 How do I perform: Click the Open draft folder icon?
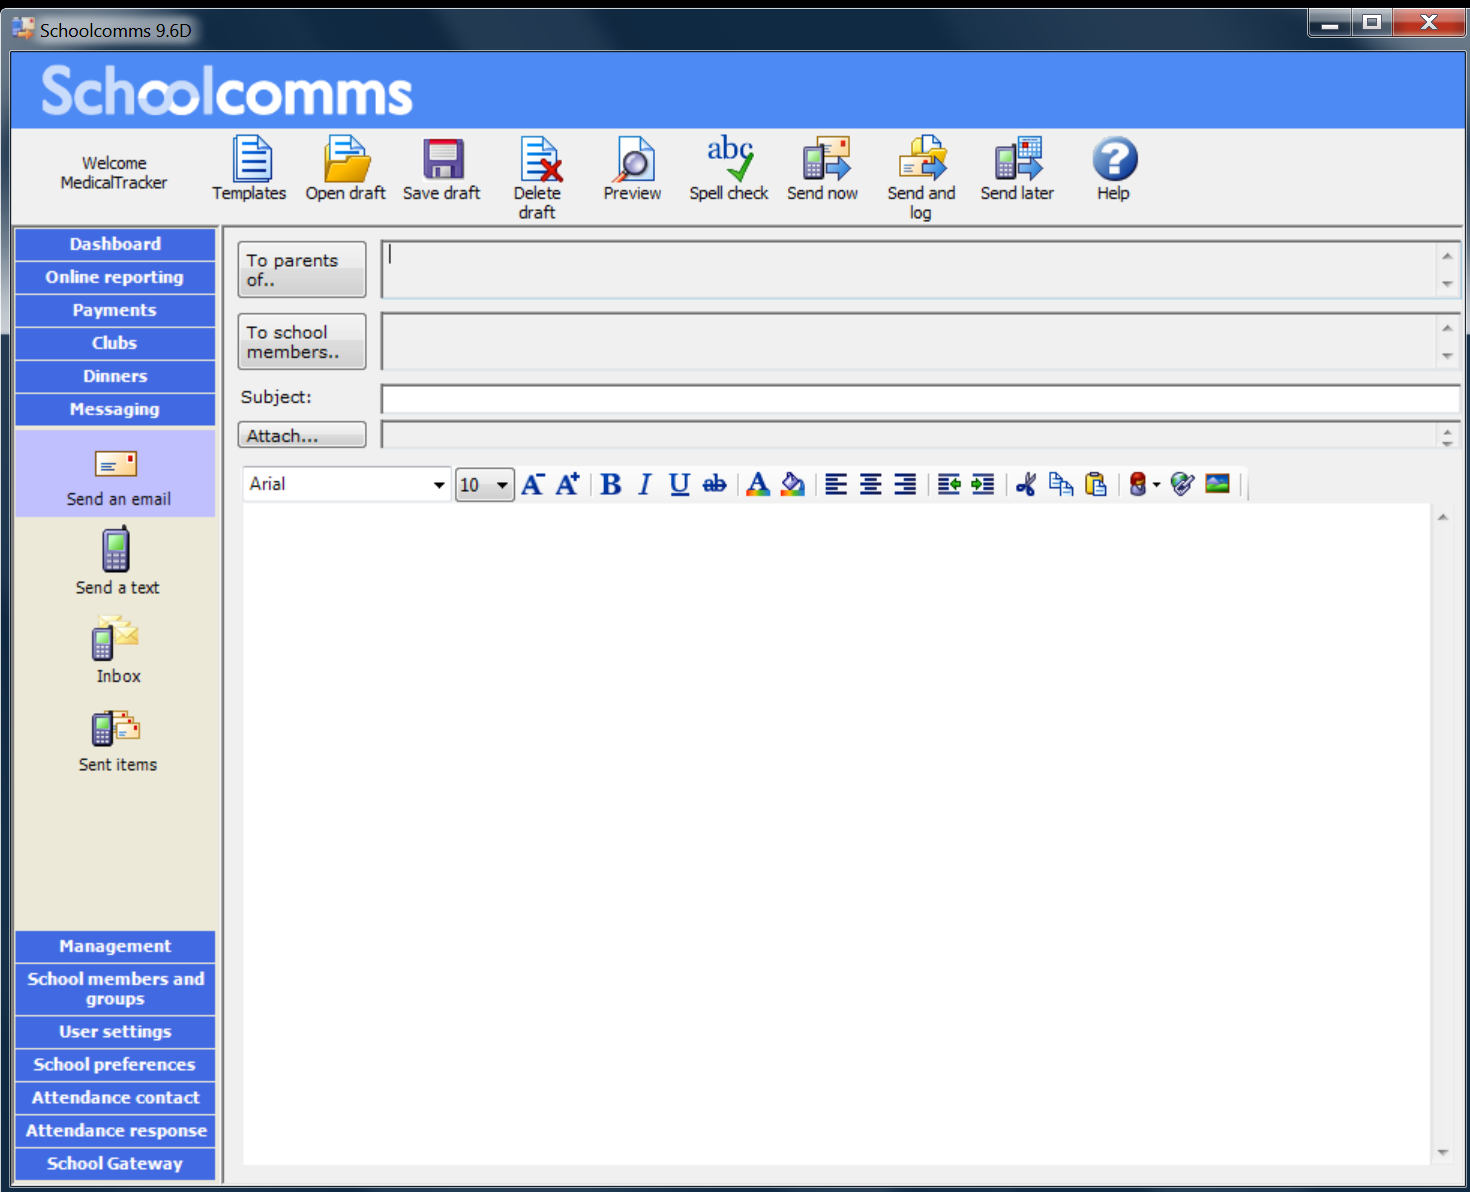(x=346, y=168)
